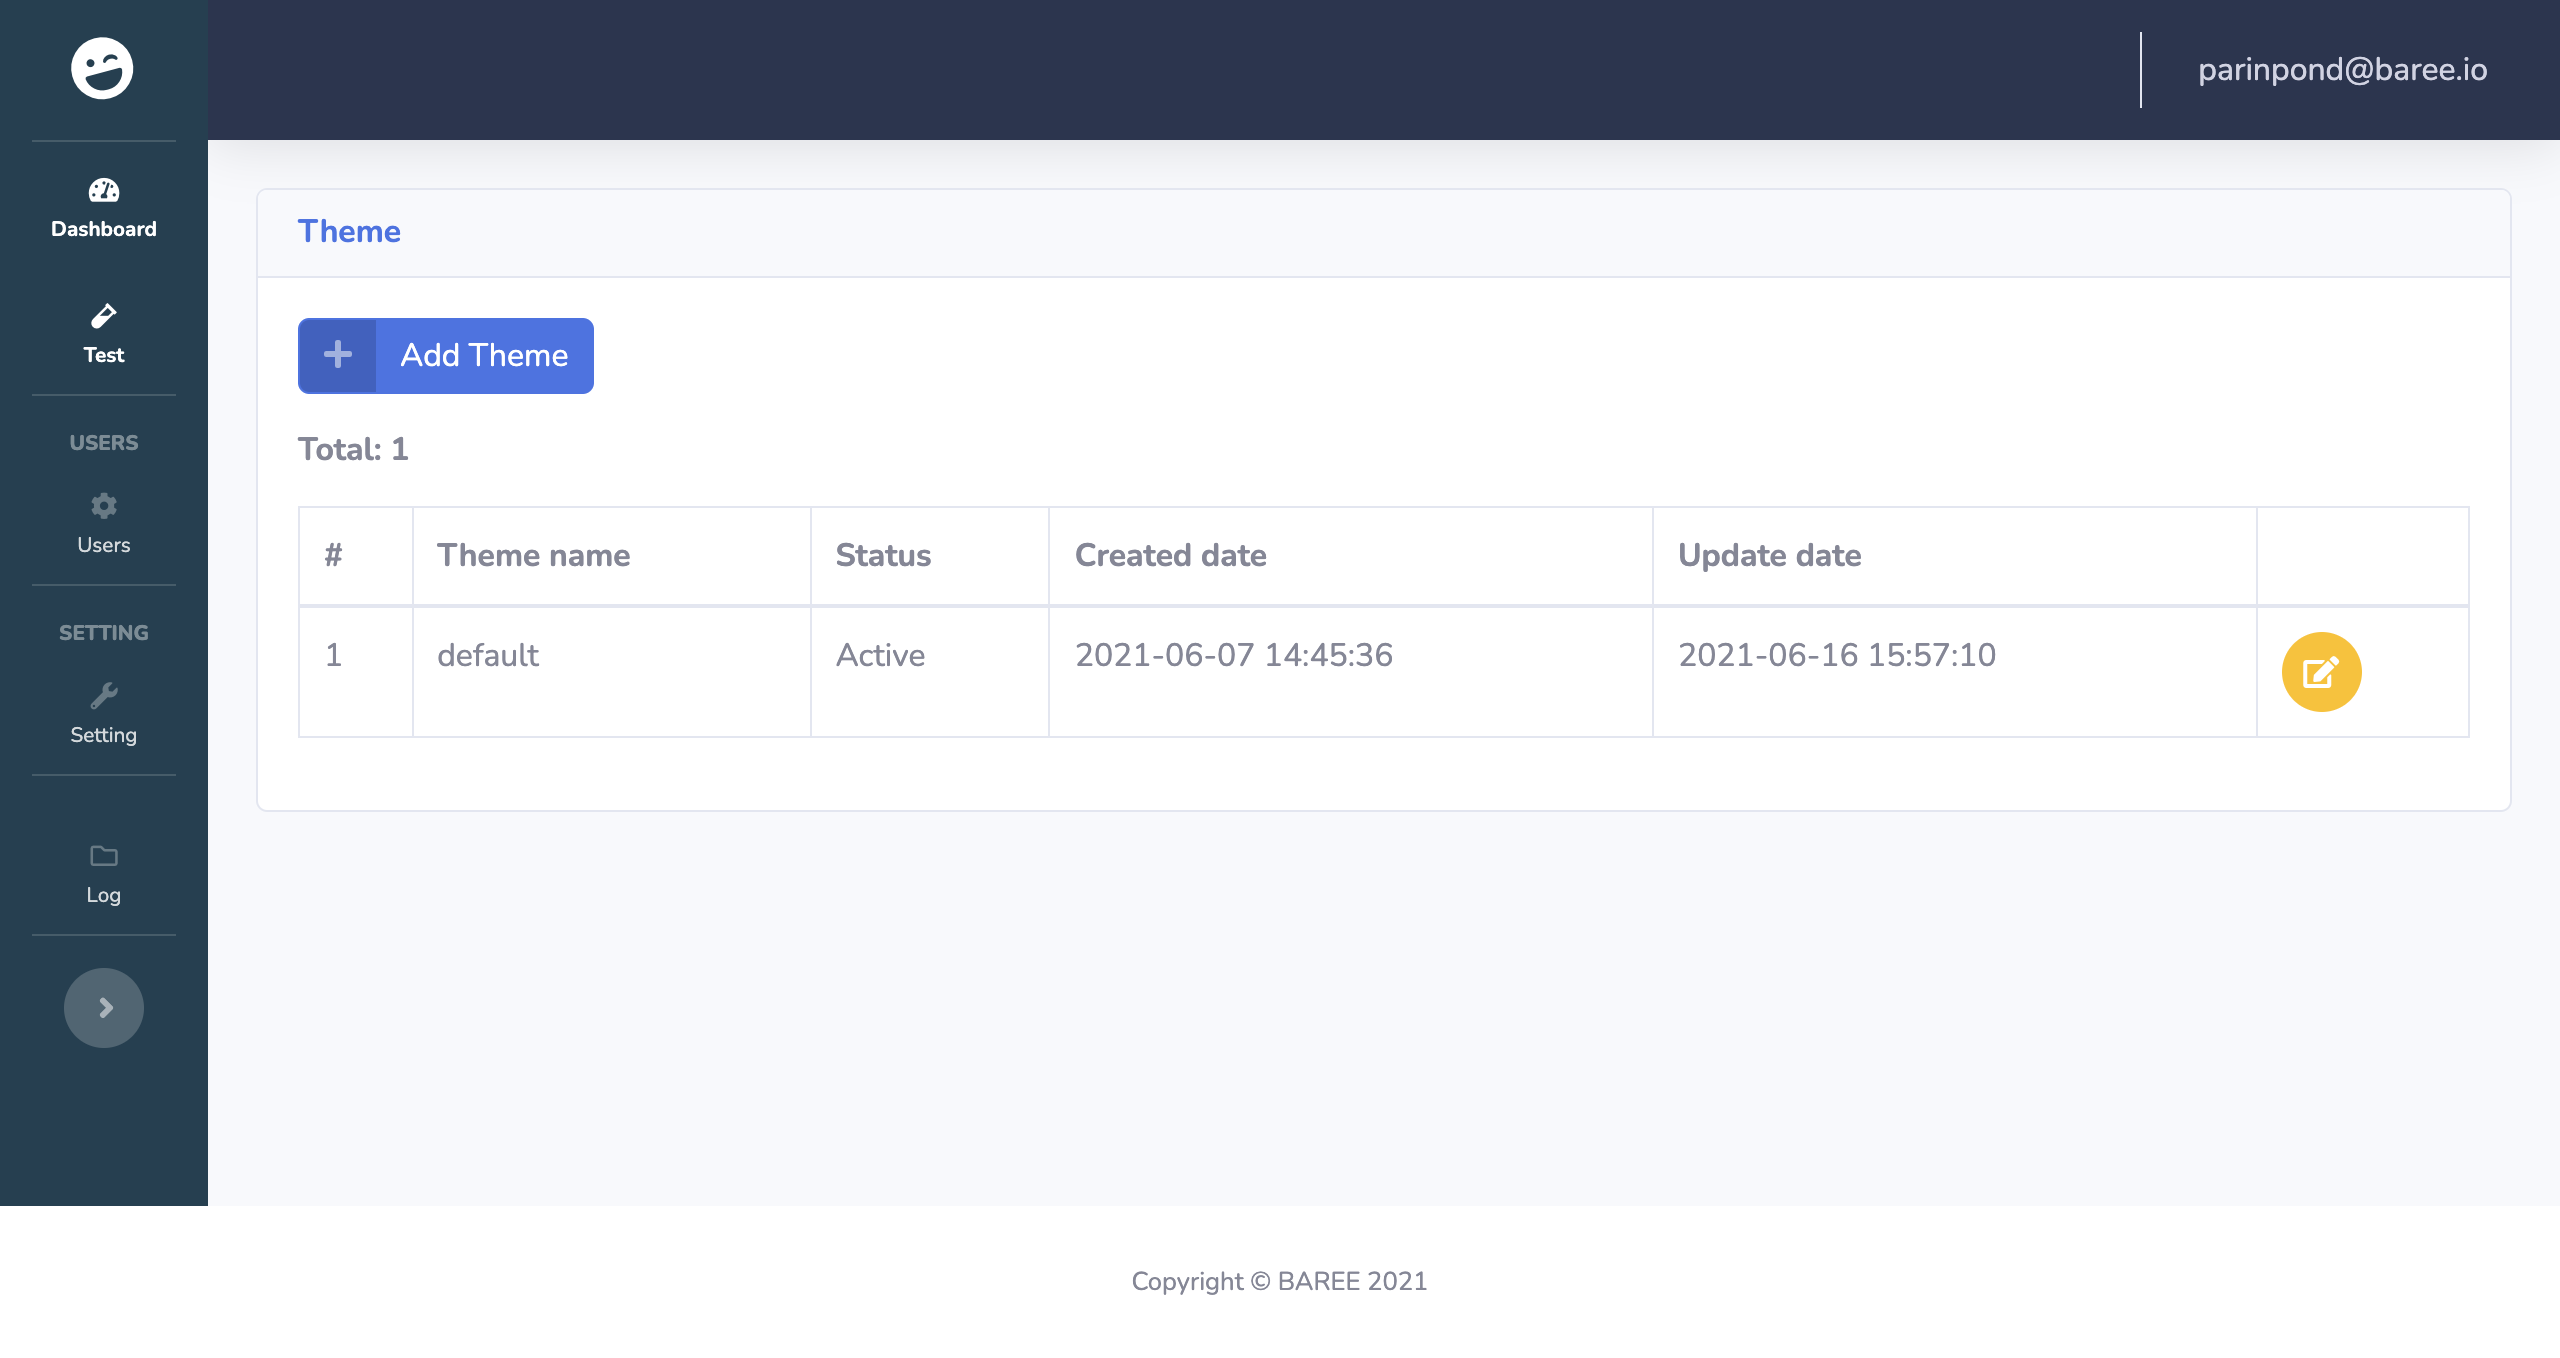Edit the default theme with yellow pencil
2560x1358 pixels.
[x=2321, y=671]
